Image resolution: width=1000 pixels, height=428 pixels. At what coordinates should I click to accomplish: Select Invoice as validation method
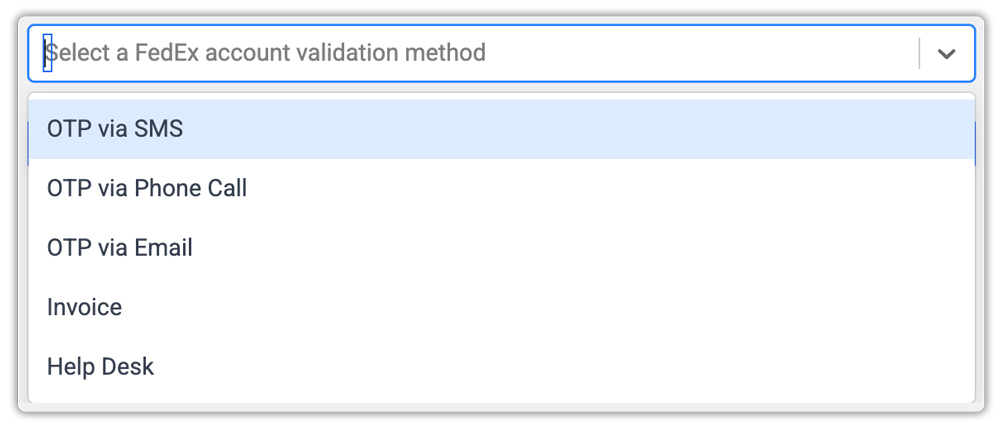(84, 307)
